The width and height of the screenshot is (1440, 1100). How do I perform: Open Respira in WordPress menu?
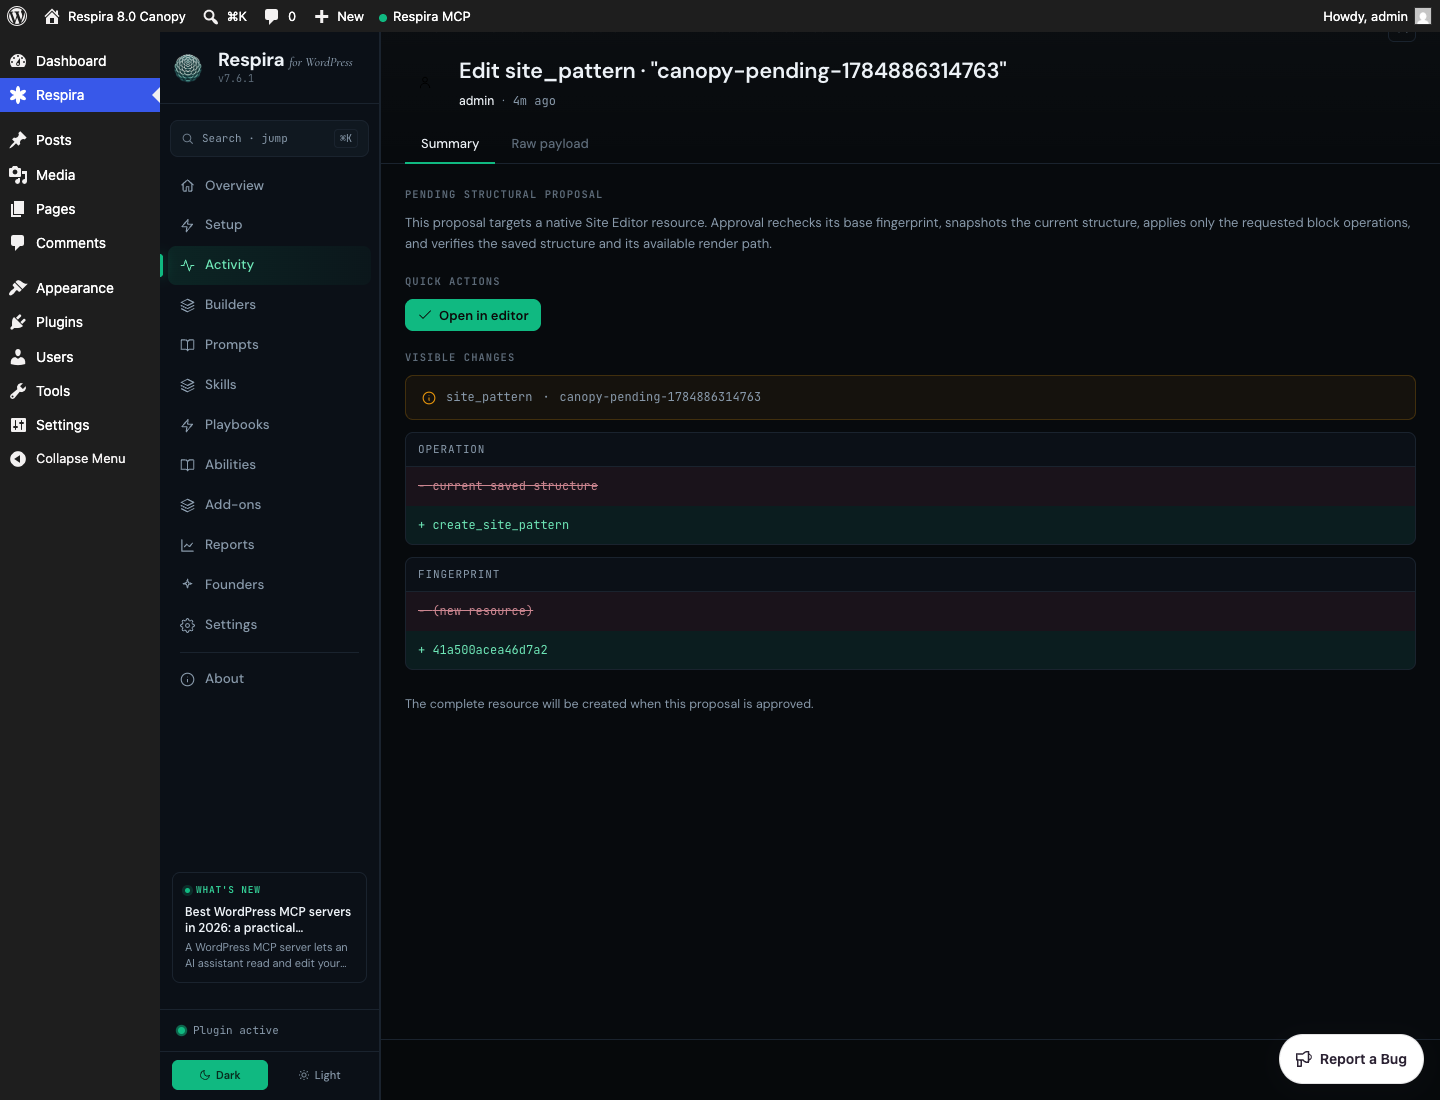click(80, 95)
